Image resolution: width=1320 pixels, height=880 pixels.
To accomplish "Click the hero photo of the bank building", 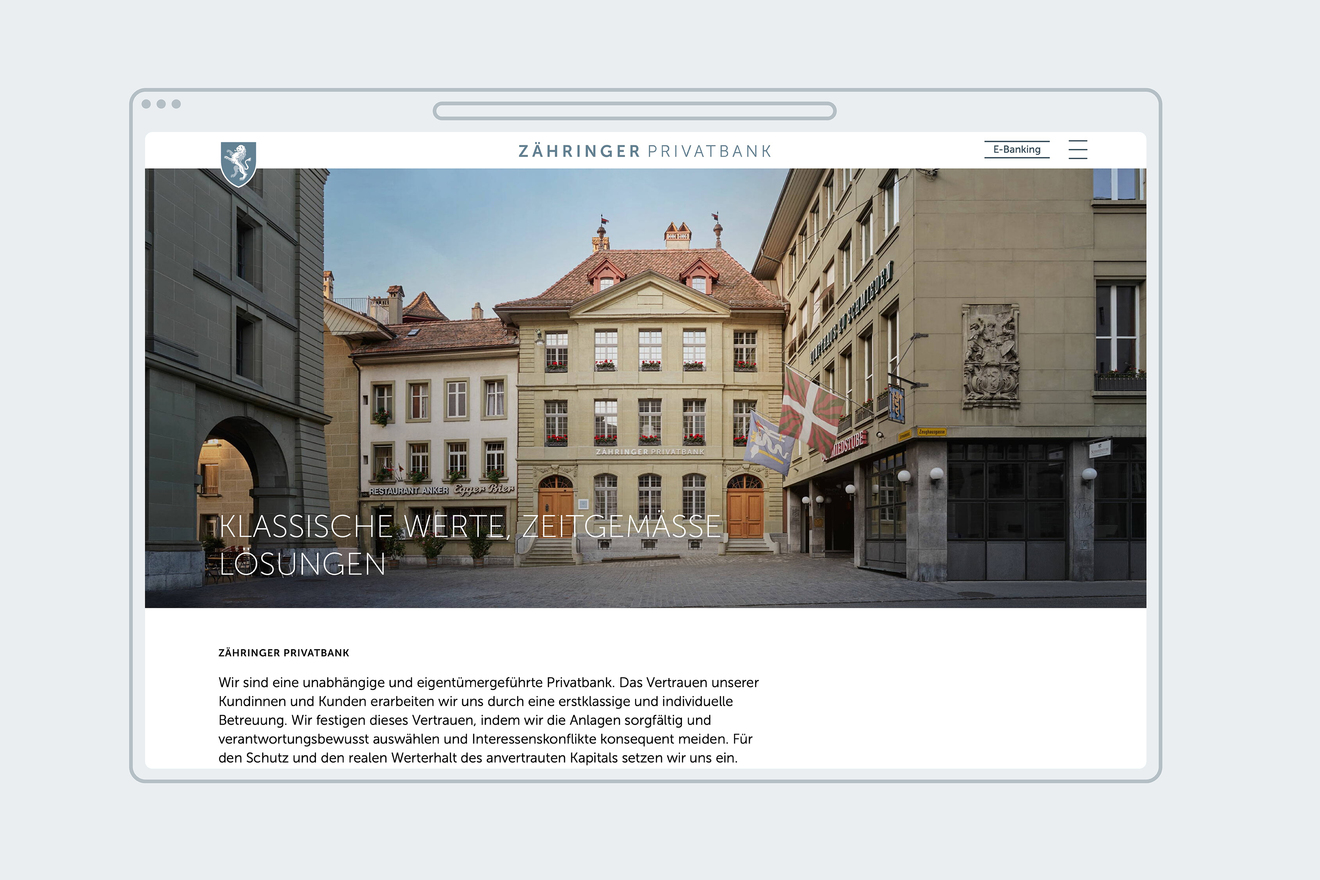I will (645, 388).
